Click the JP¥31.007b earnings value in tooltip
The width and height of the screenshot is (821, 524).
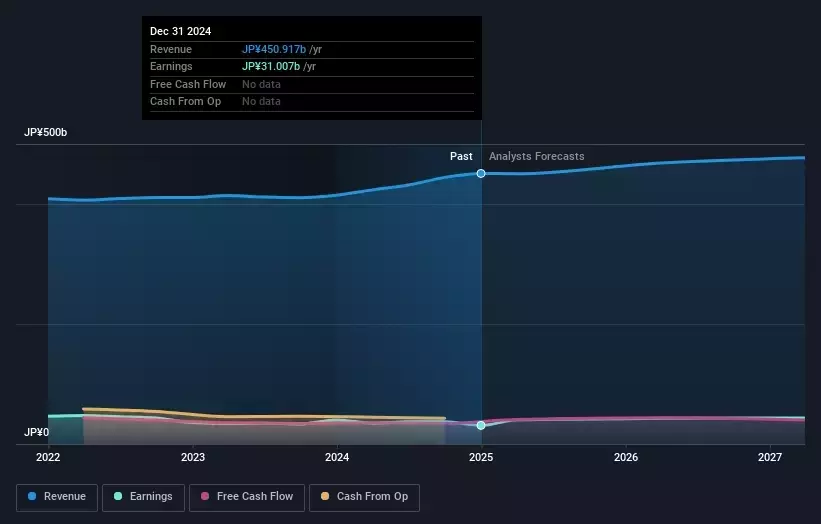[x=270, y=67]
